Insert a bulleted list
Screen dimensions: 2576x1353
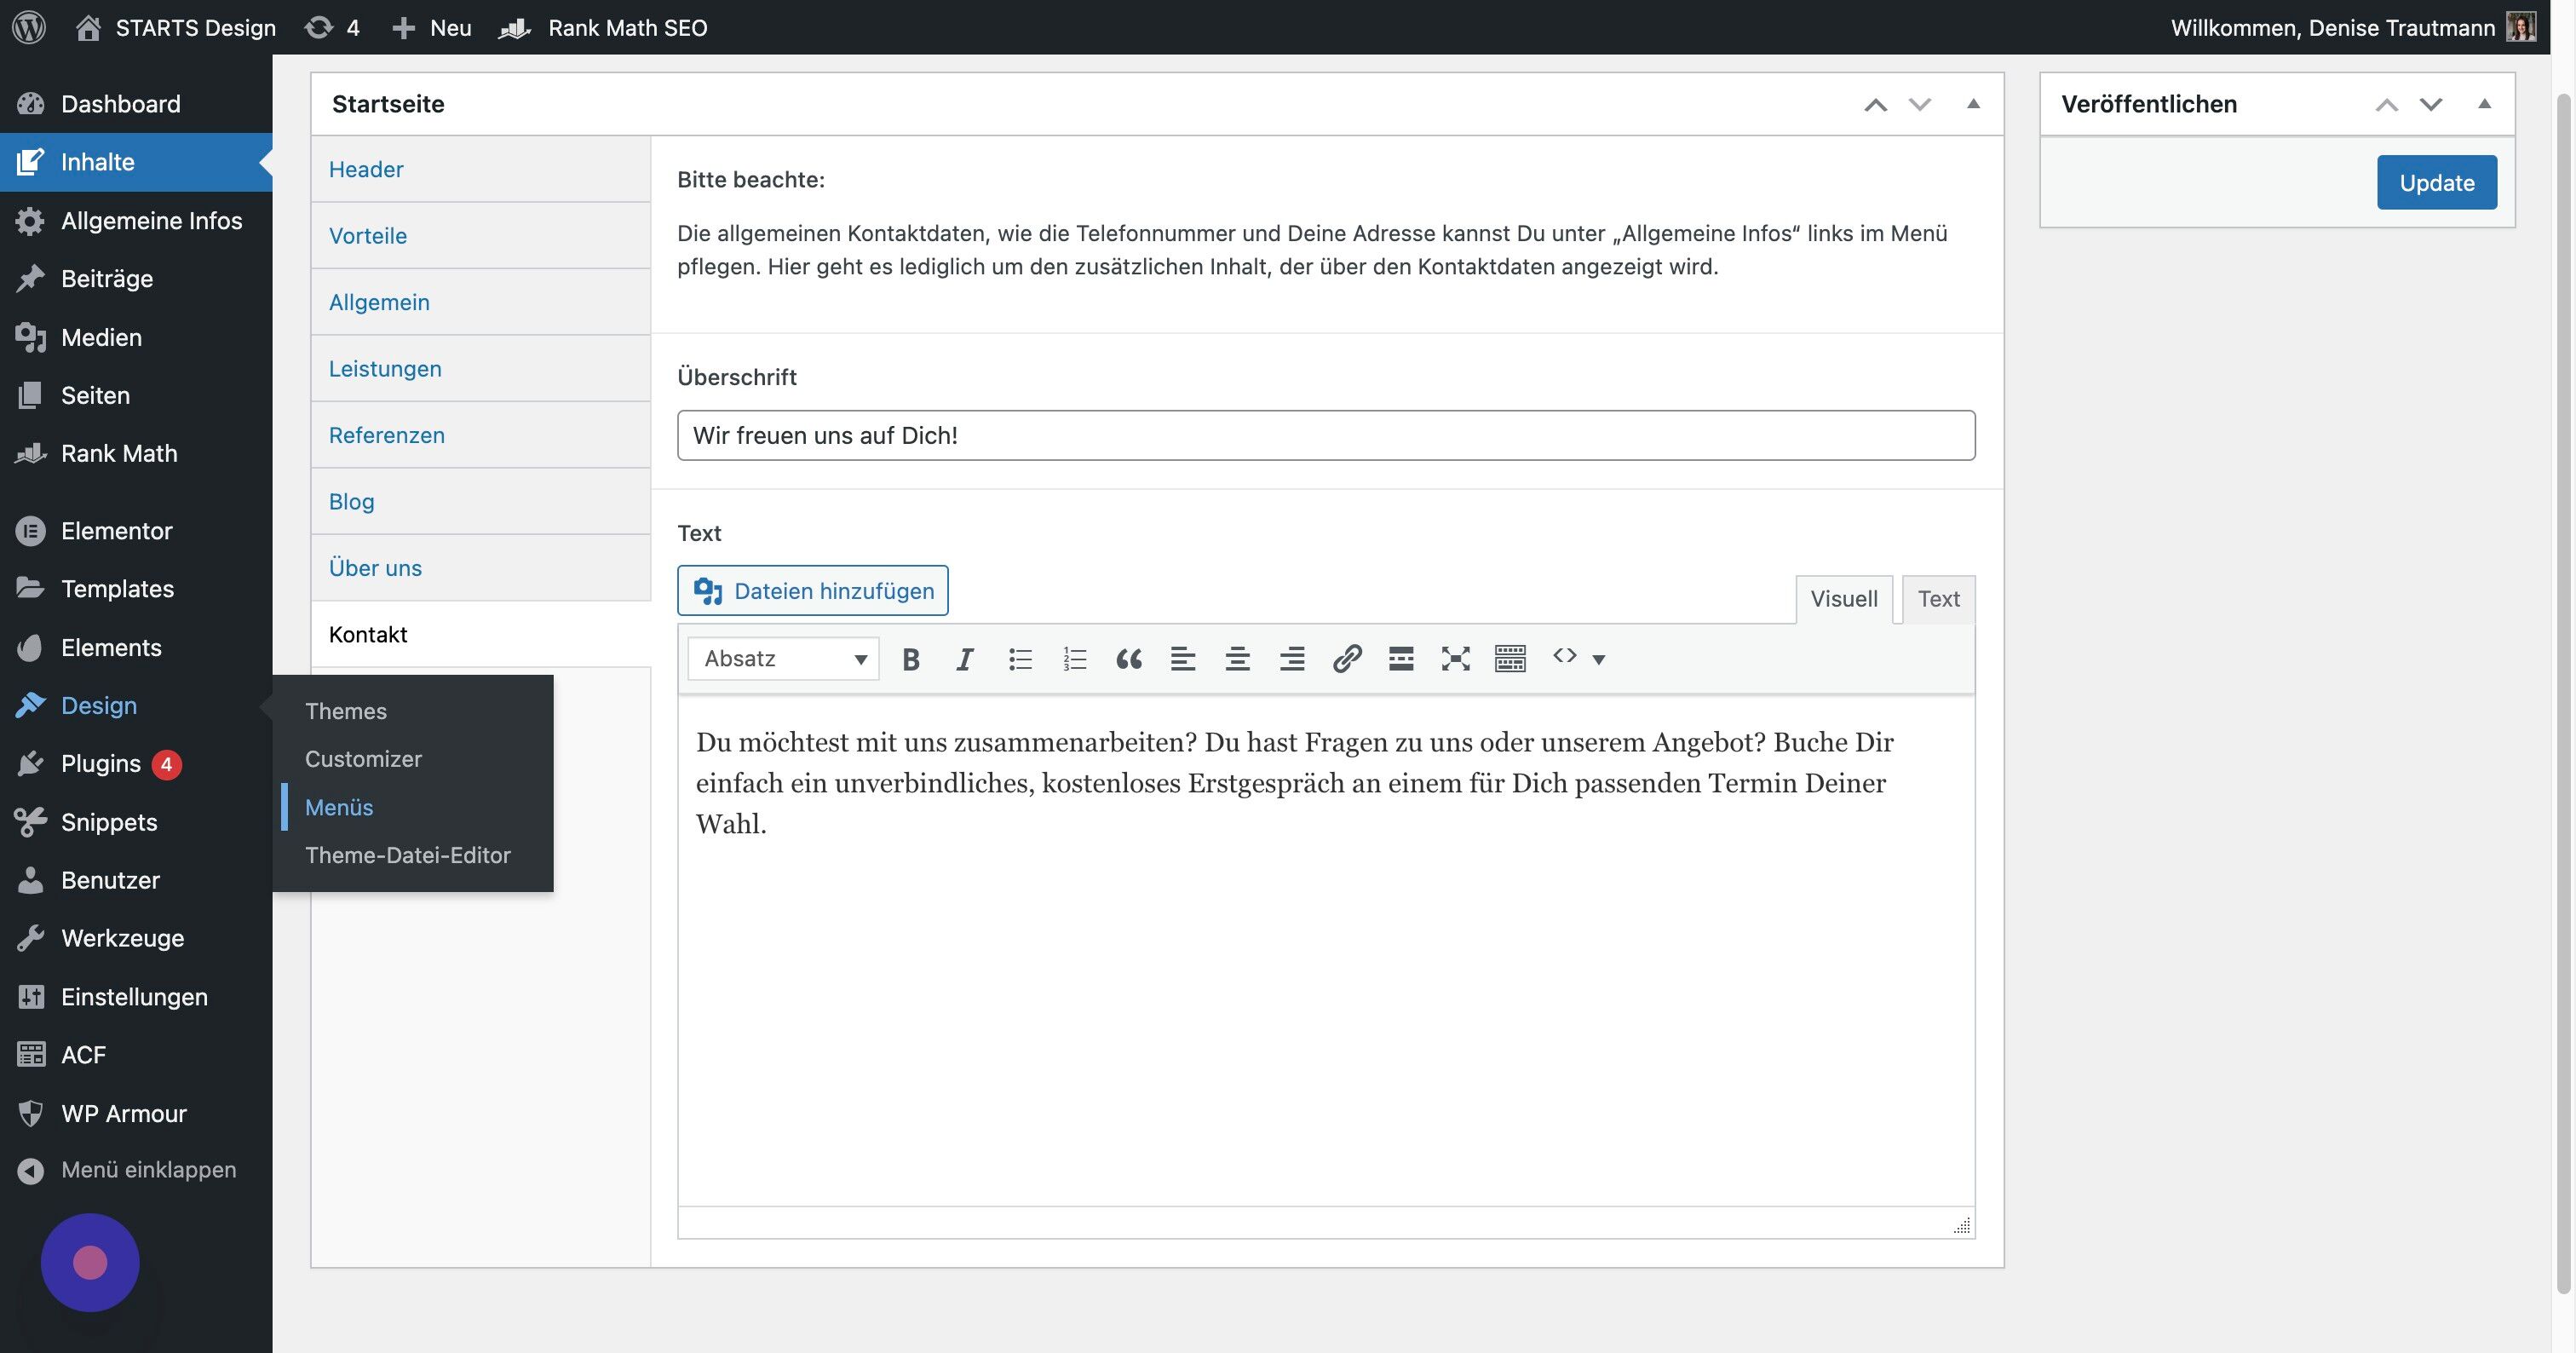pos(1020,659)
